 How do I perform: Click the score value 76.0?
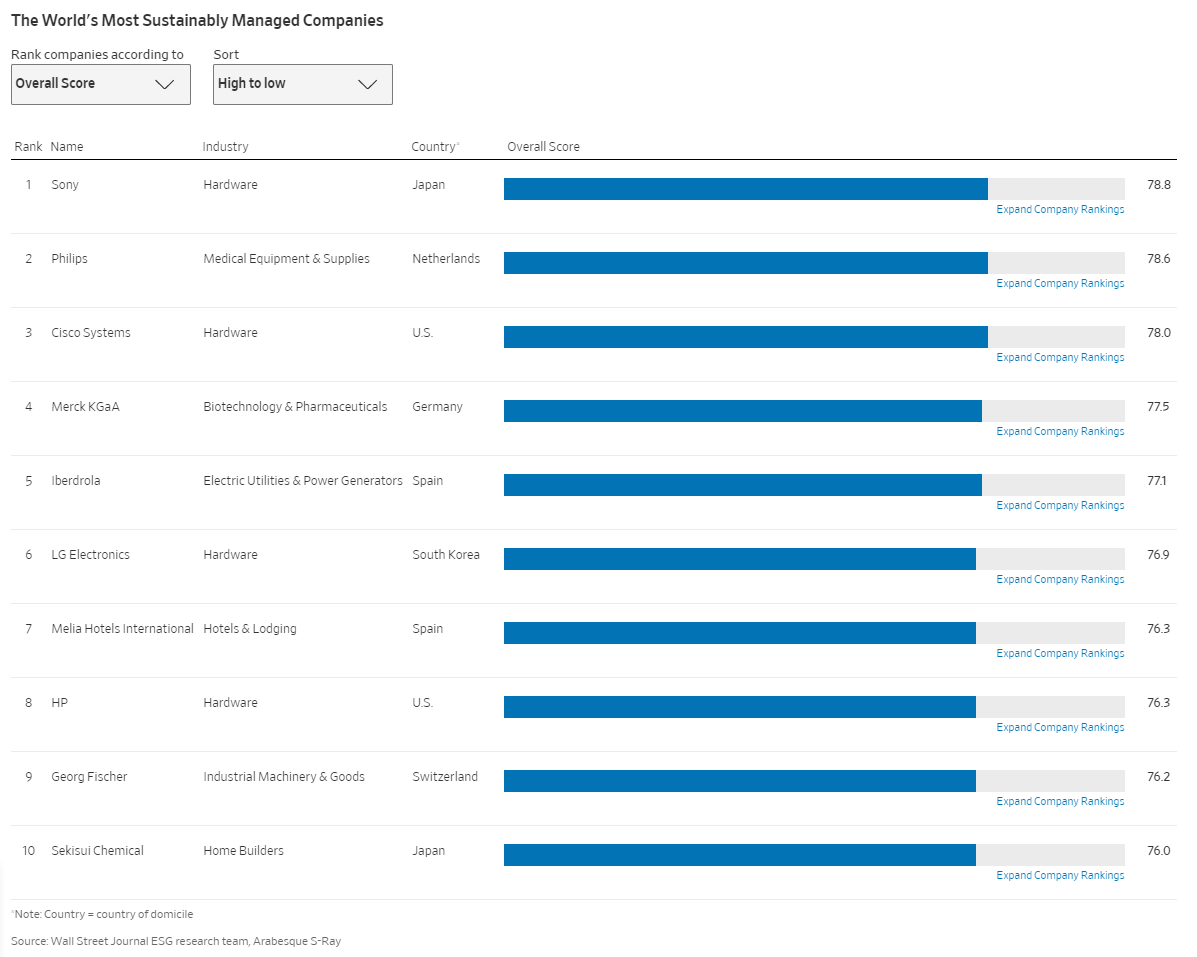click(1159, 851)
